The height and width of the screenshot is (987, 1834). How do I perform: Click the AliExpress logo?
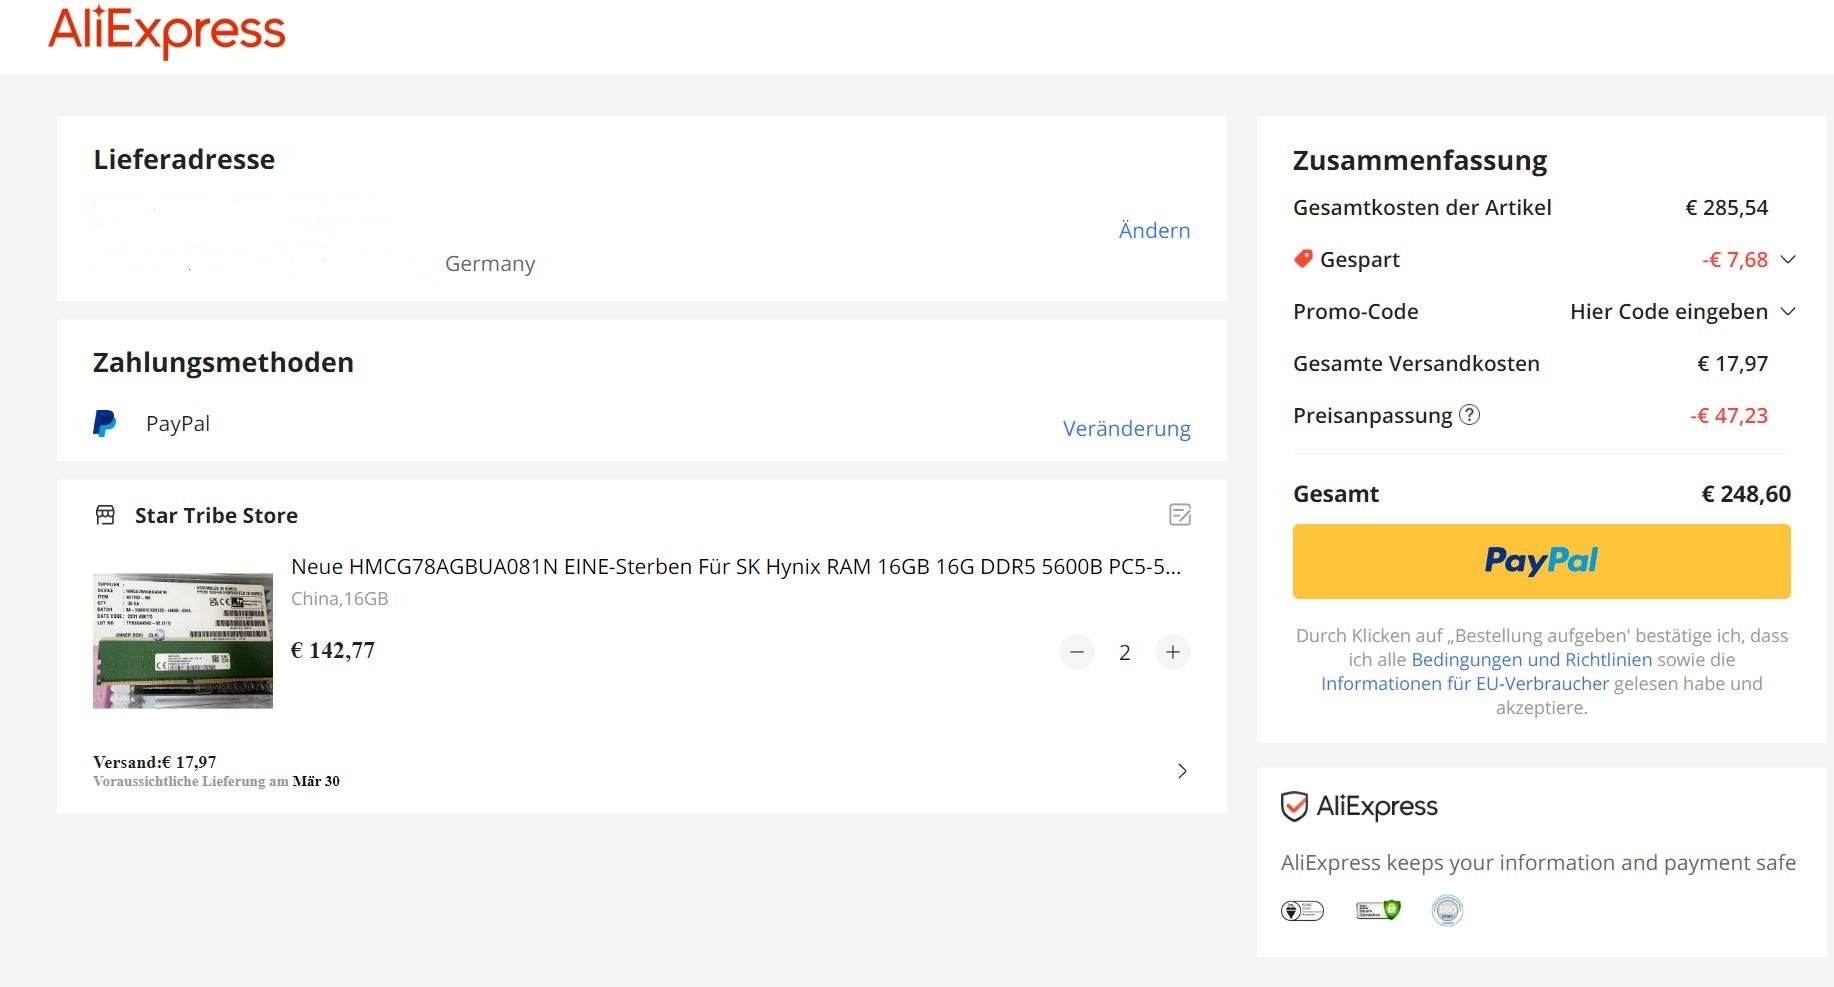(x=167, y=31)
